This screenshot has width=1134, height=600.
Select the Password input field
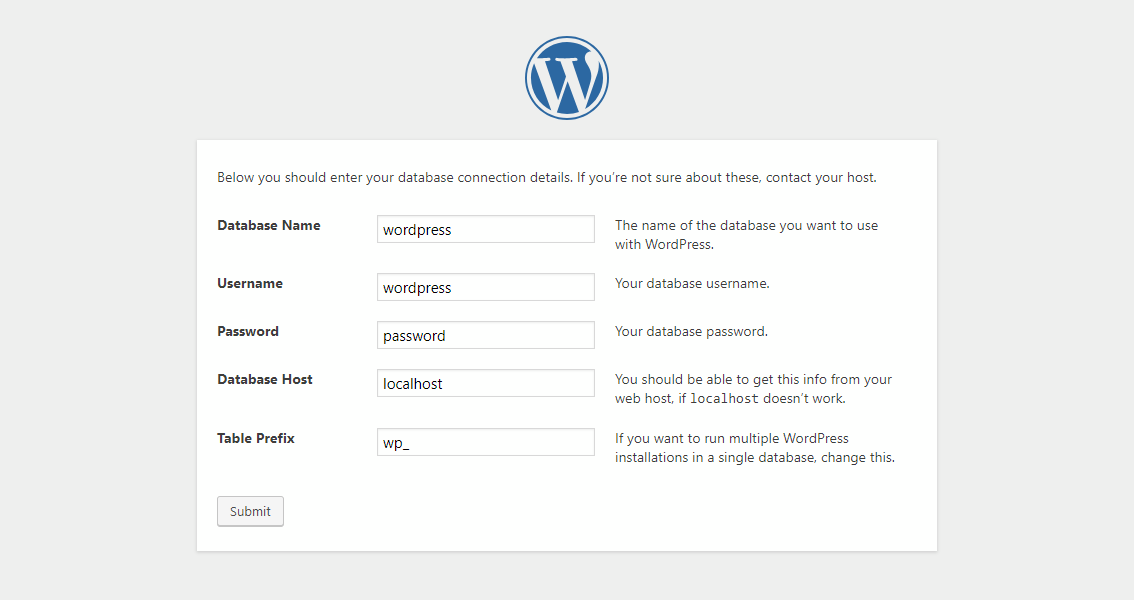(485, 335)
